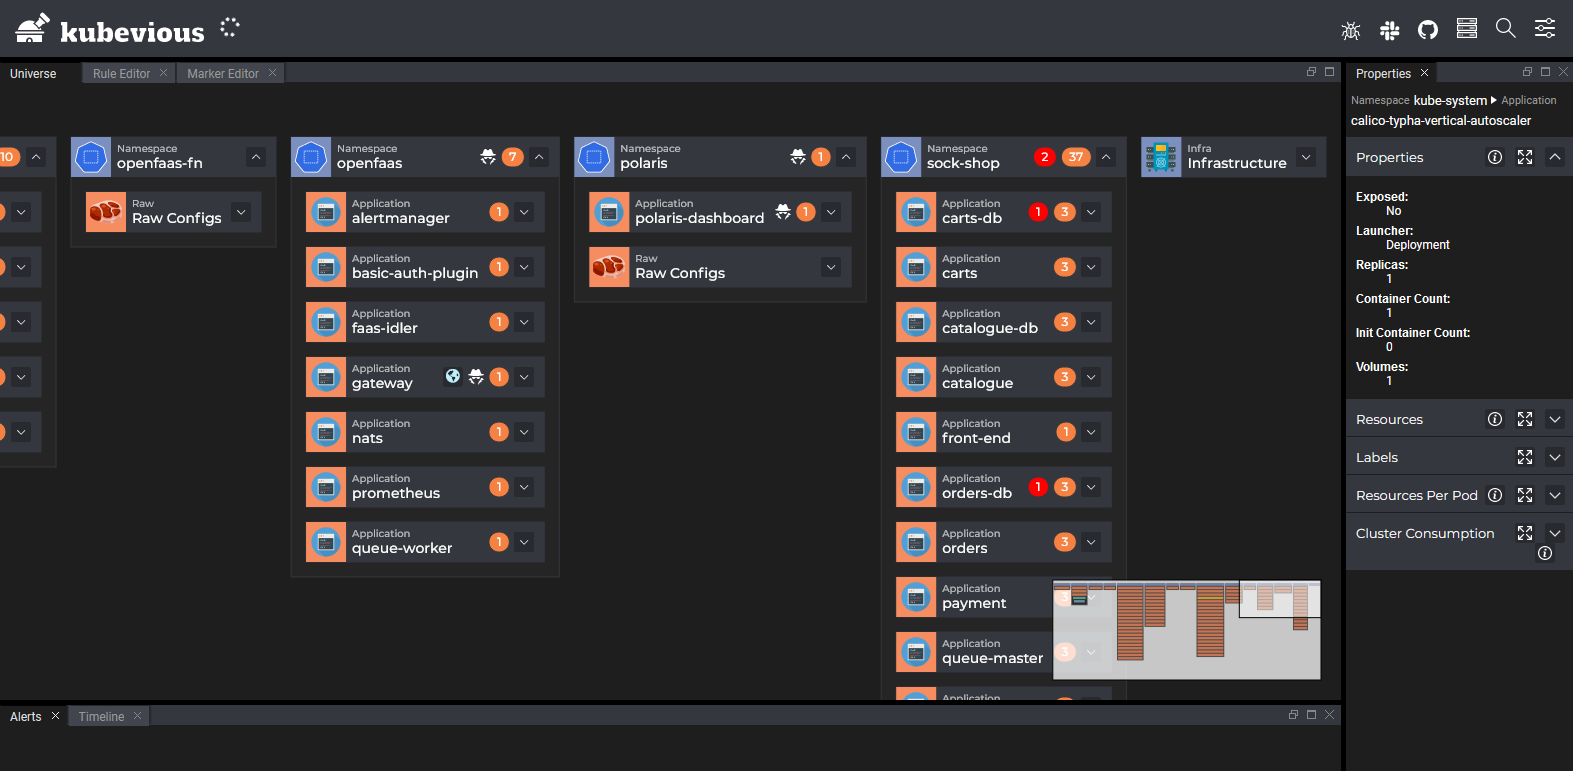Image resolution: width=1573 pixels, height=771 pixels.
Task: Collapse the Properties section
Action: click(x=1555, y=157)
